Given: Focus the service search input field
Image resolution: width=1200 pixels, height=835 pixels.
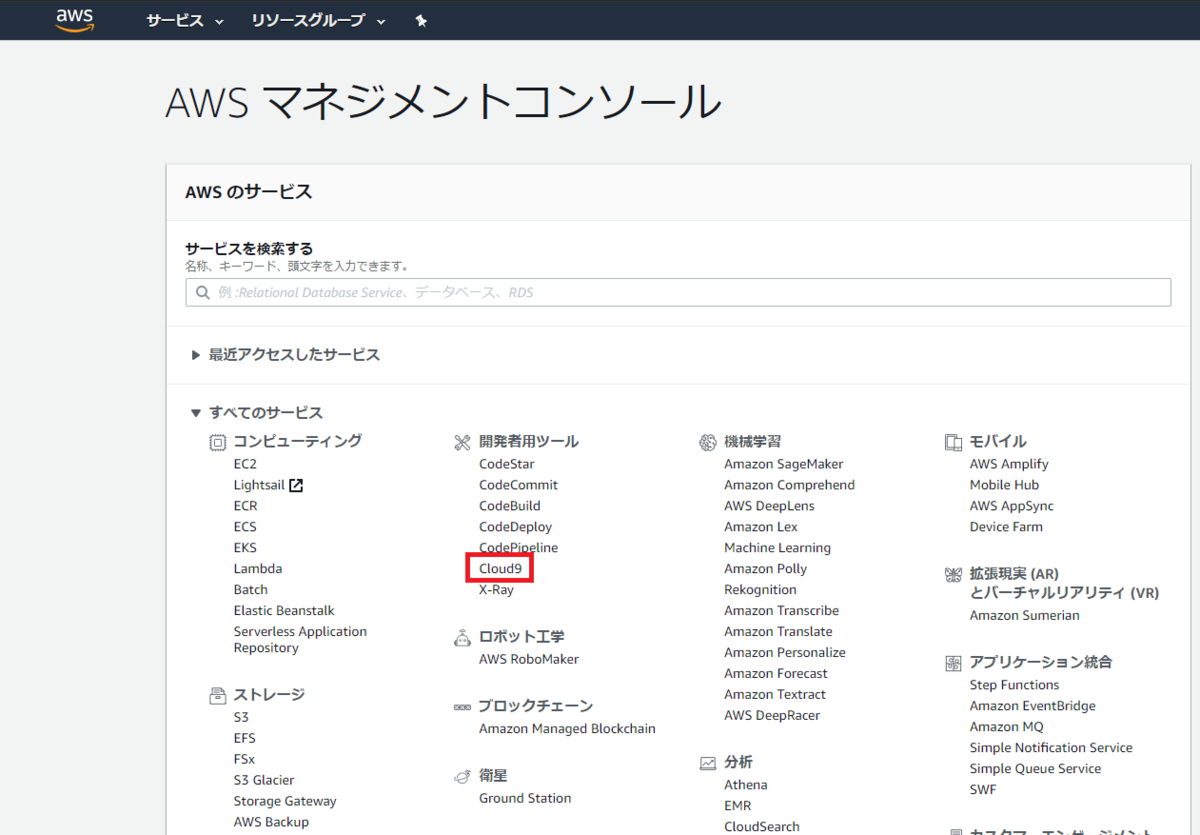Looking at the screenshot, I should (678, 293).
